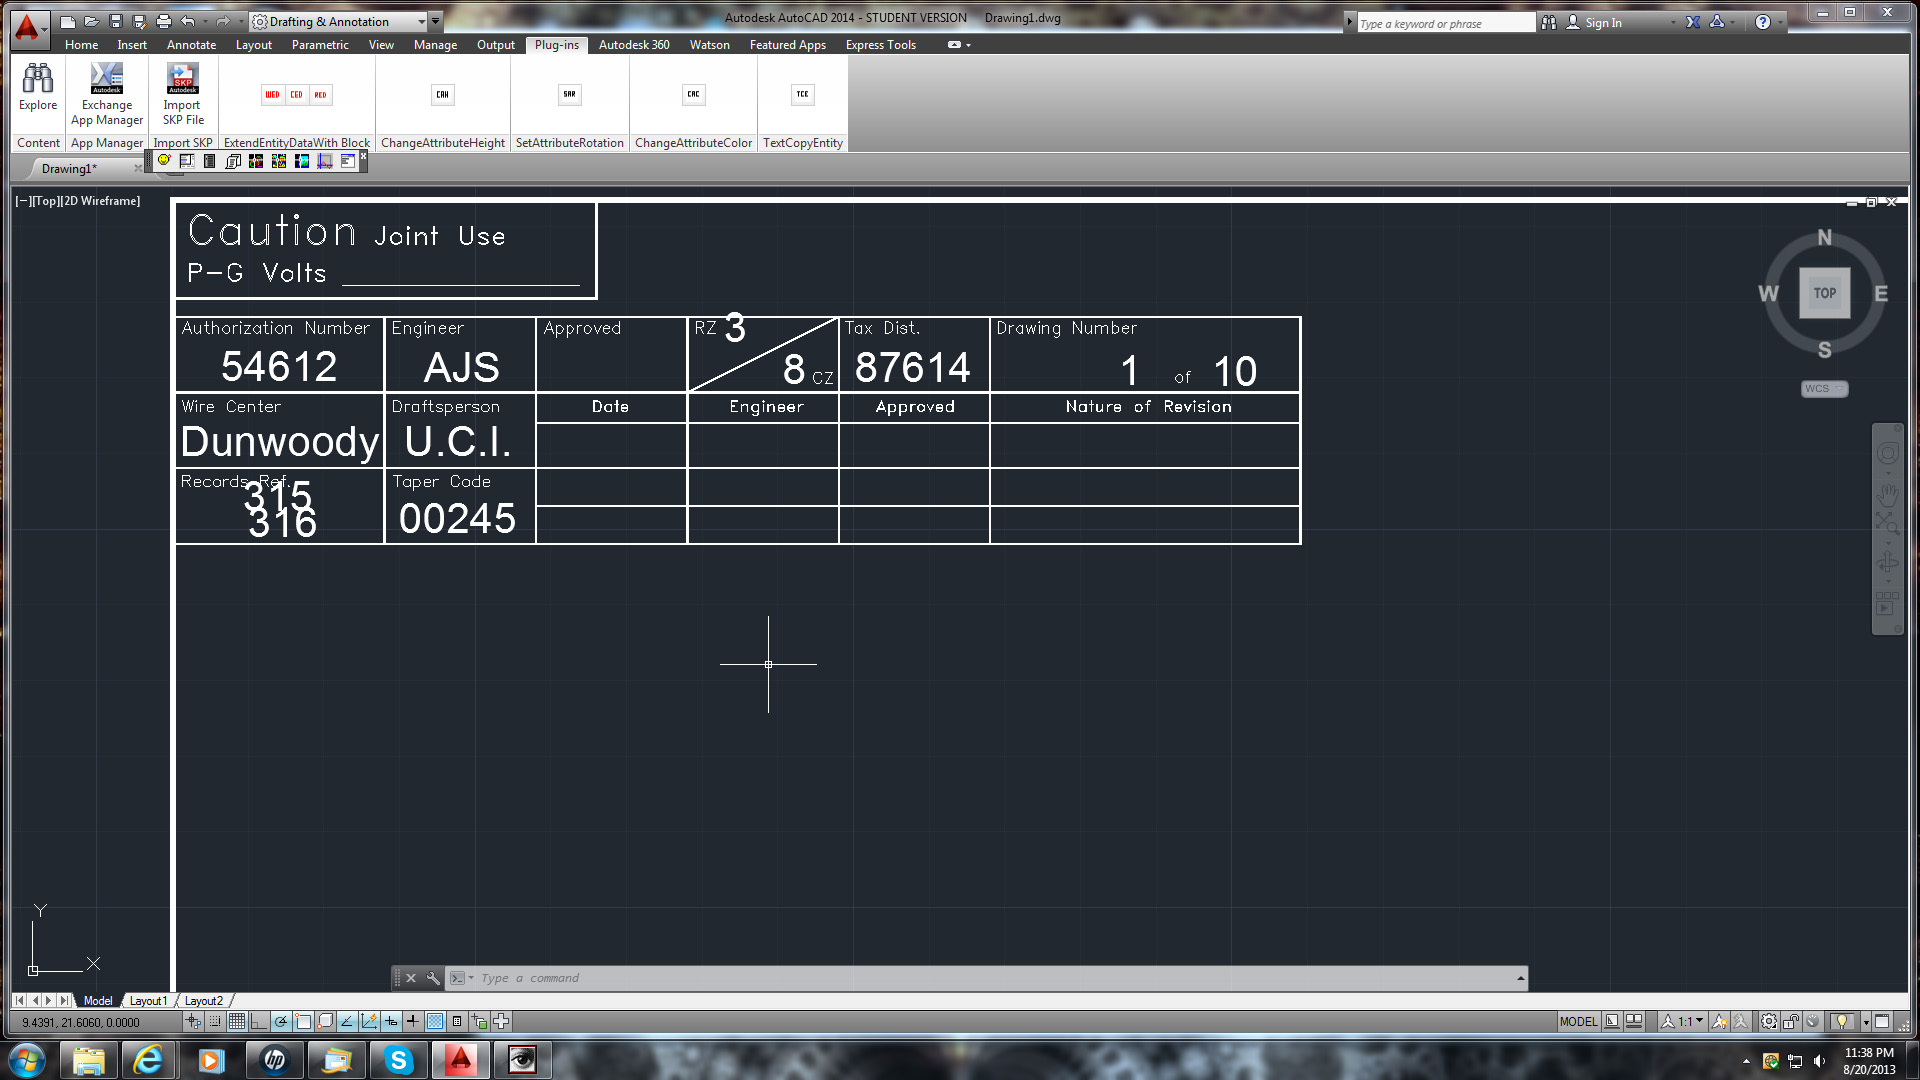Click the TextCopyEntity TCE icon
Image resolution: width=1920 pixels, height=1080 pixels.
802,95
